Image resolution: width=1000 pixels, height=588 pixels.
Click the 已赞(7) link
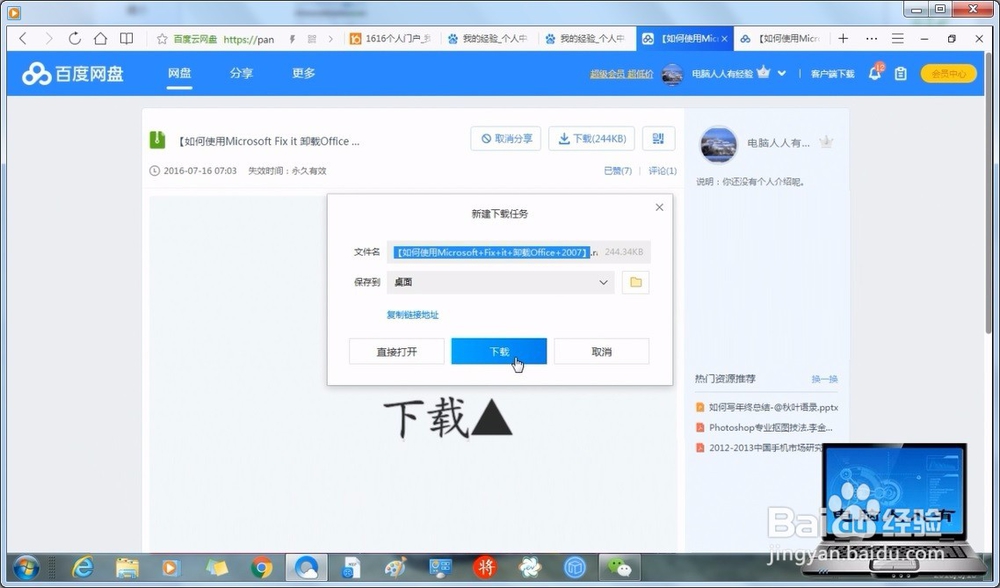click(617, 171)
